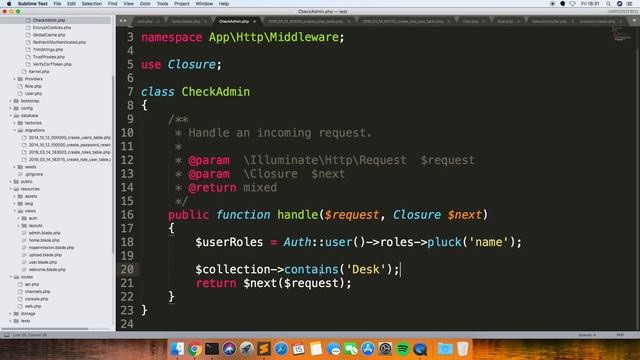Expand the Providers folder
The width and height of the screenshot is (640, 360).
point(15,79)
